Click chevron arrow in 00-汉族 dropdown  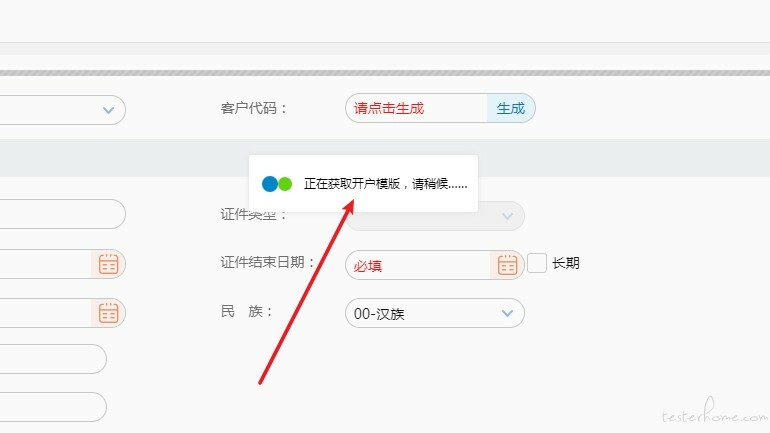(x=507, y=313)
